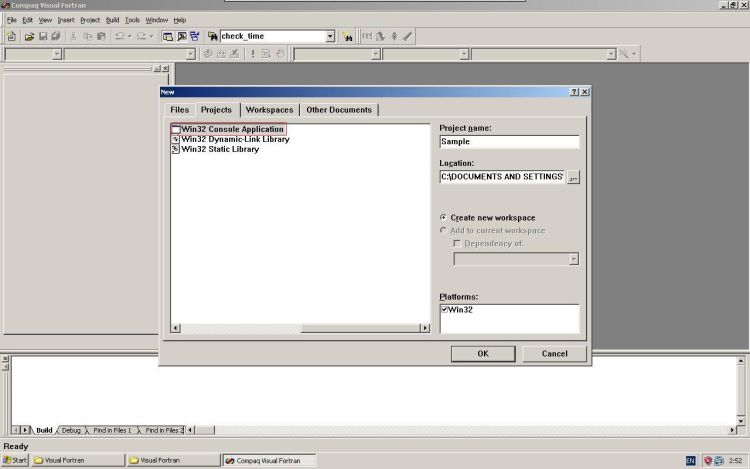750x469 pixels.
Task: Open the Dependency of dropdown list
Action: [x=574, y=259]
